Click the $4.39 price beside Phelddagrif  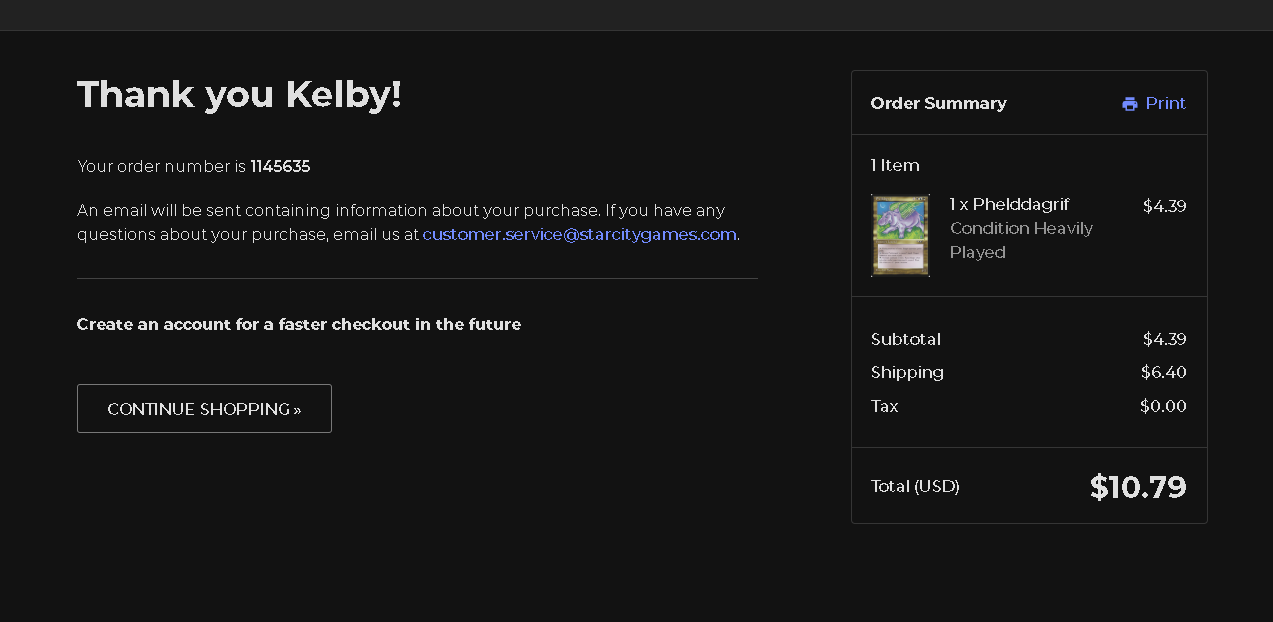[1164, 206]
